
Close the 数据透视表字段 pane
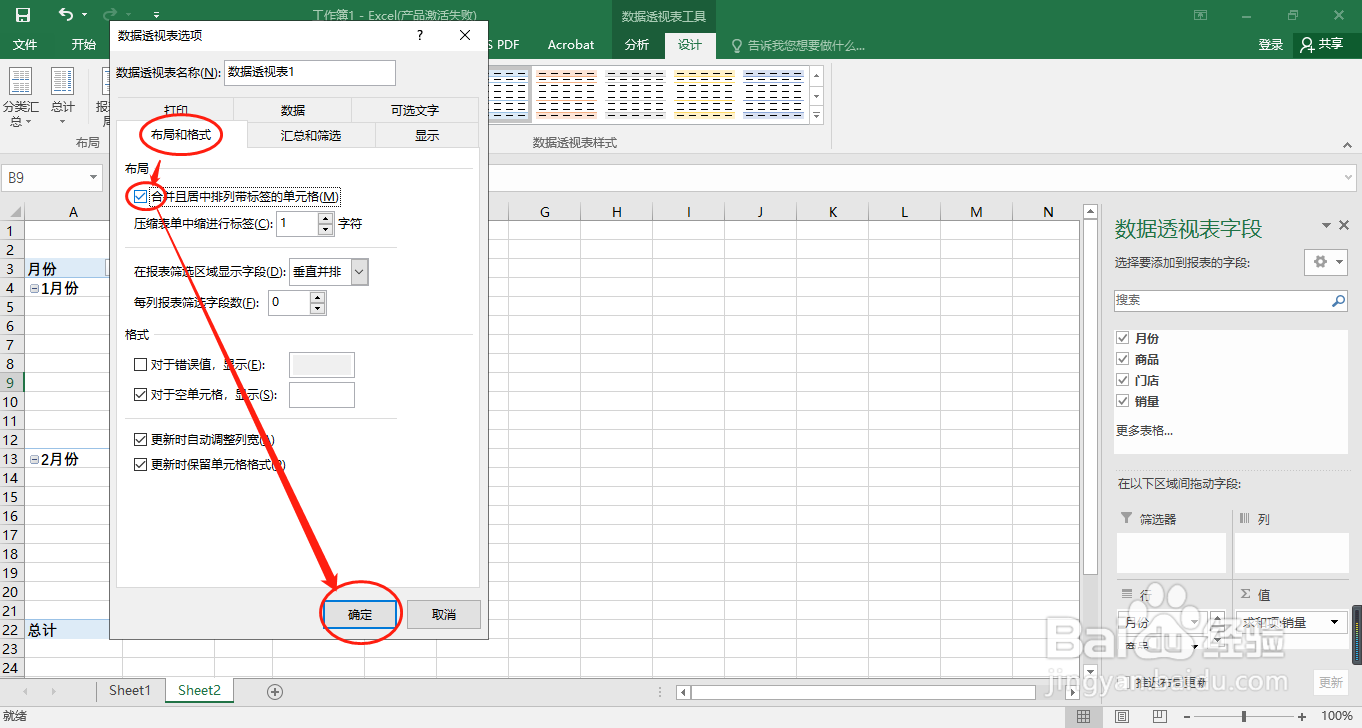pyautogui.click(x=1346, y=226)
